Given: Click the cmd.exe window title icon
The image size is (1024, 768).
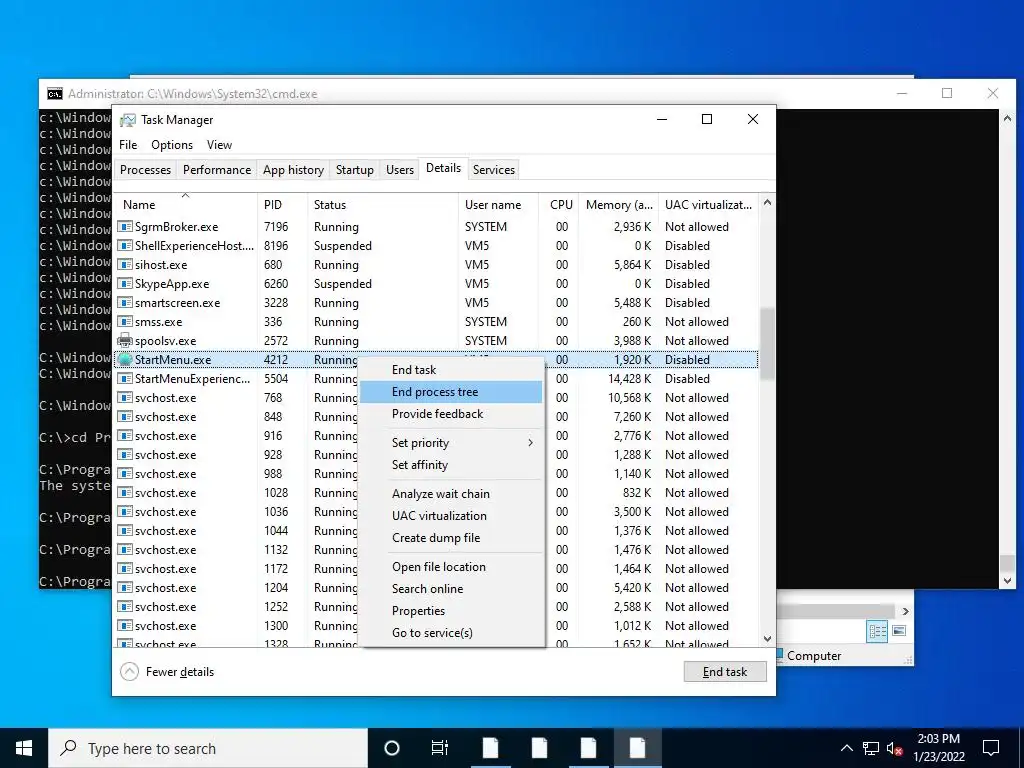Looking at the screenshot, I should click(x=55, y=94).
